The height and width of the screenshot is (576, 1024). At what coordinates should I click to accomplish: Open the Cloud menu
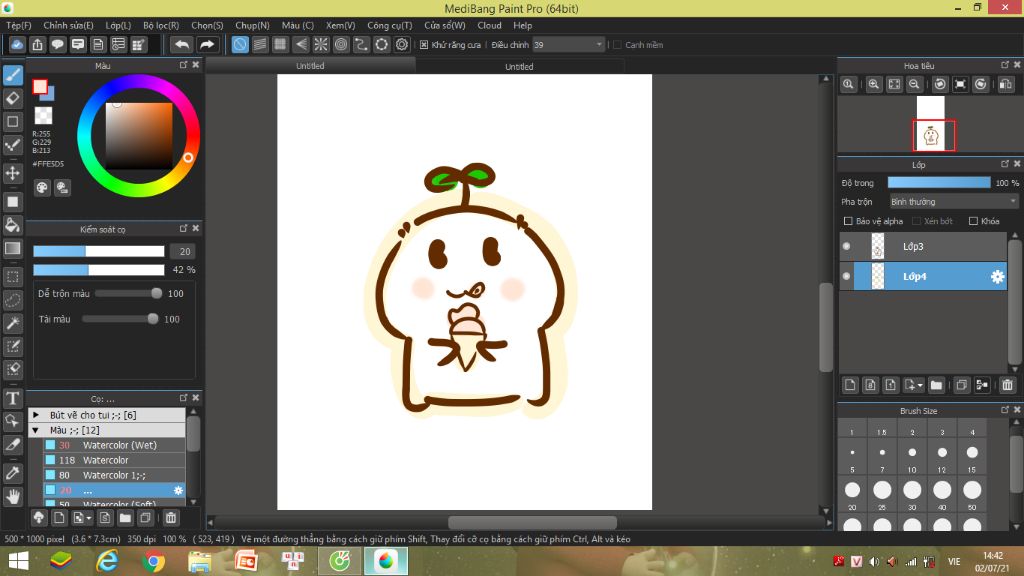tap(489, 25)
